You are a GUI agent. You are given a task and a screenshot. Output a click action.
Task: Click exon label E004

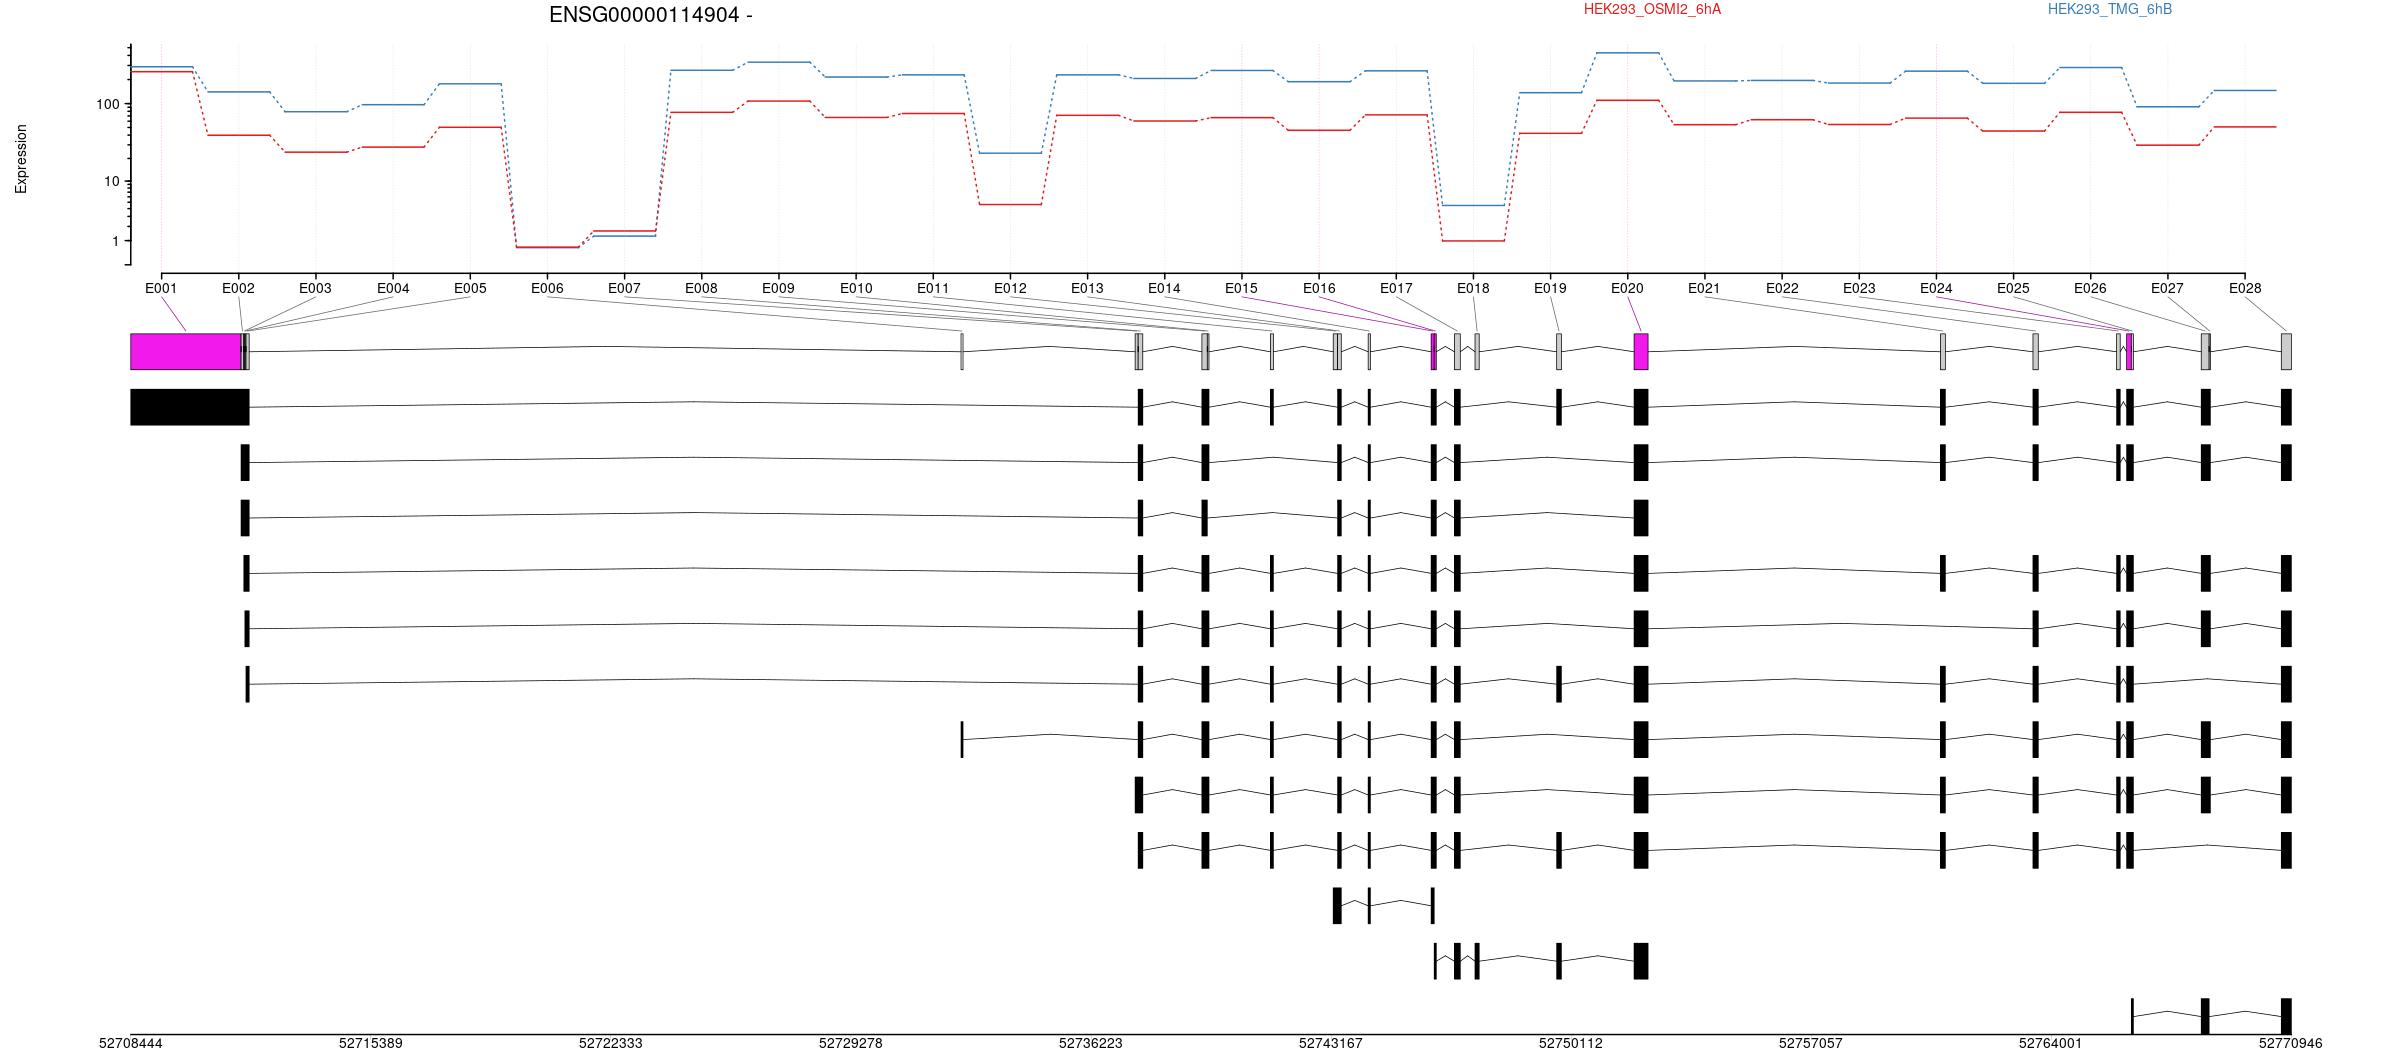pyautogui.click(x=393, y=288)
